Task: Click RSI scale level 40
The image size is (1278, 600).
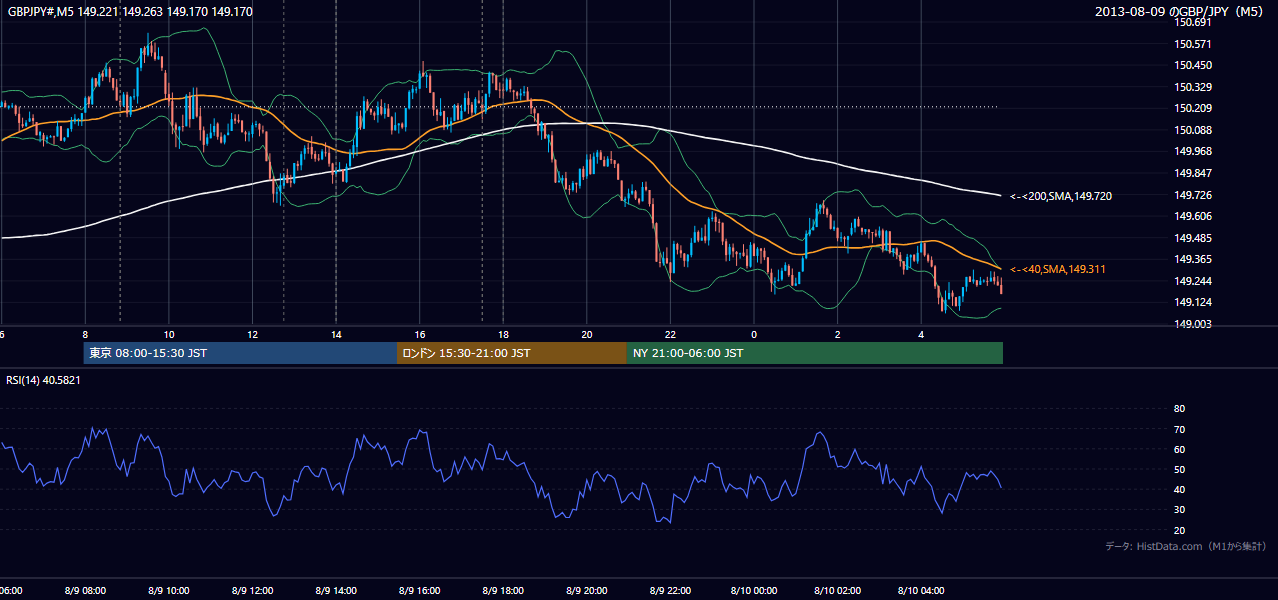Action: [x=1179, y=489]
